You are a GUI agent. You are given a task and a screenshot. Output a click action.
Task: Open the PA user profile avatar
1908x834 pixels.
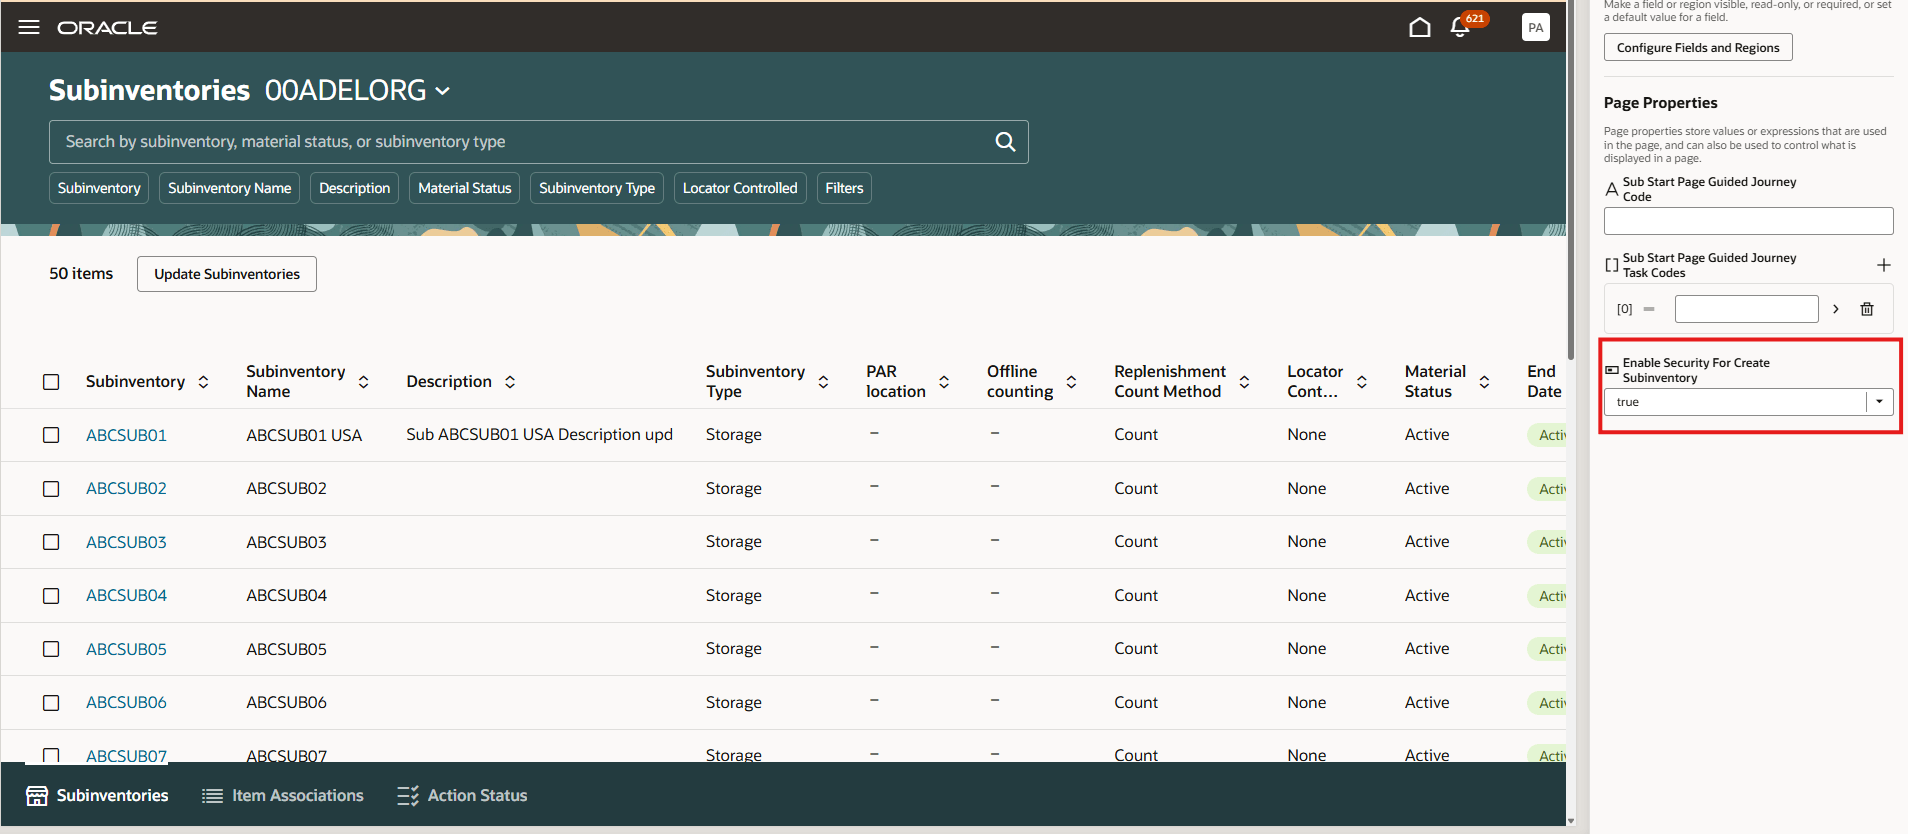click(x=1535, y=27)
